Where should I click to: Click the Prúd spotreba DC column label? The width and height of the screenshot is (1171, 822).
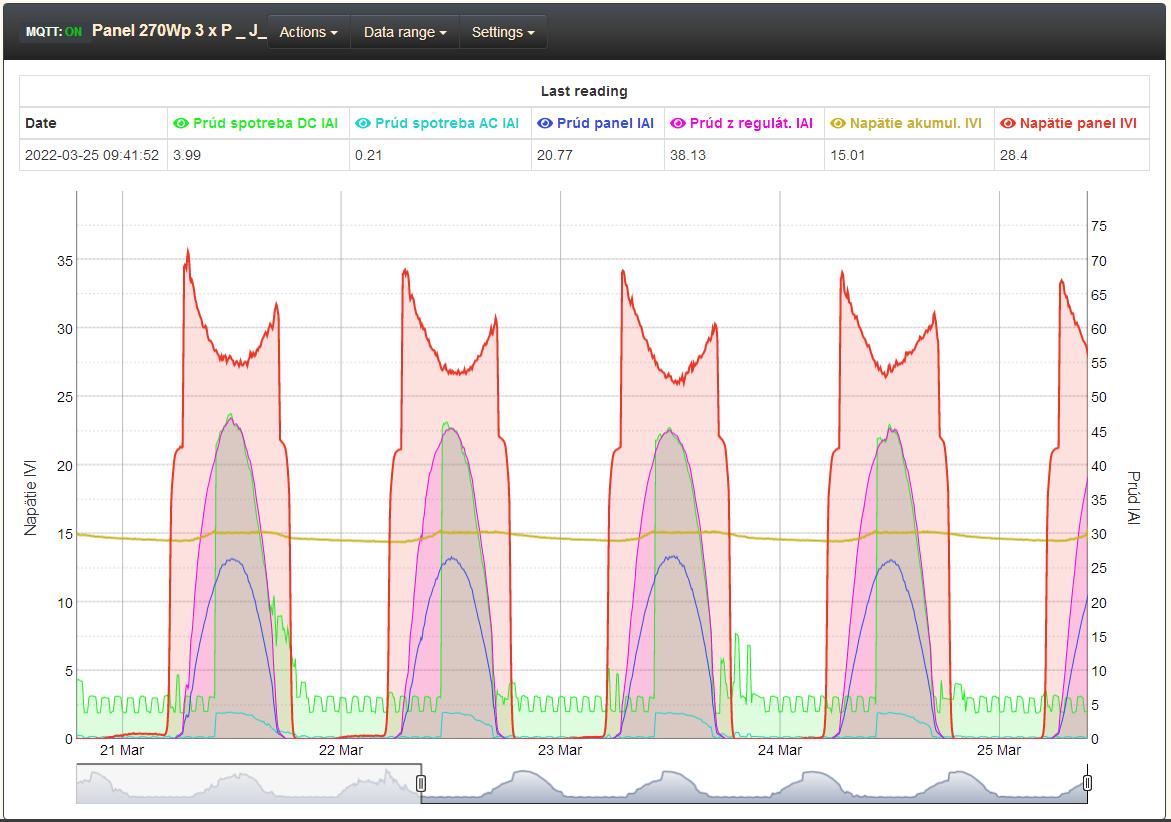click(x=265, y=124)
